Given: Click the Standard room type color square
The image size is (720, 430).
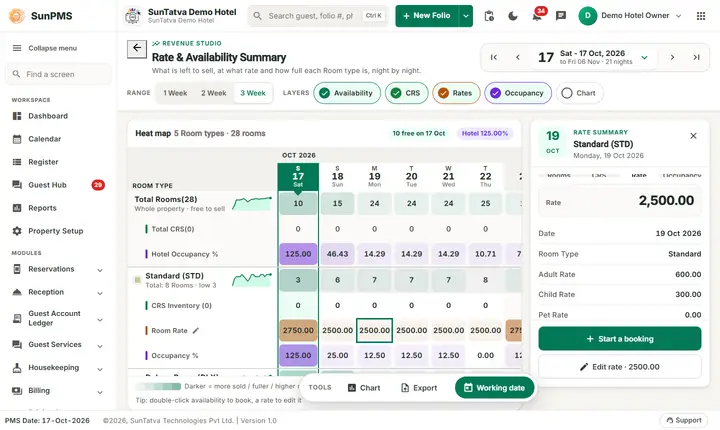Looking at the screenshot, I should pyautogui.click(x=137, y=280).
